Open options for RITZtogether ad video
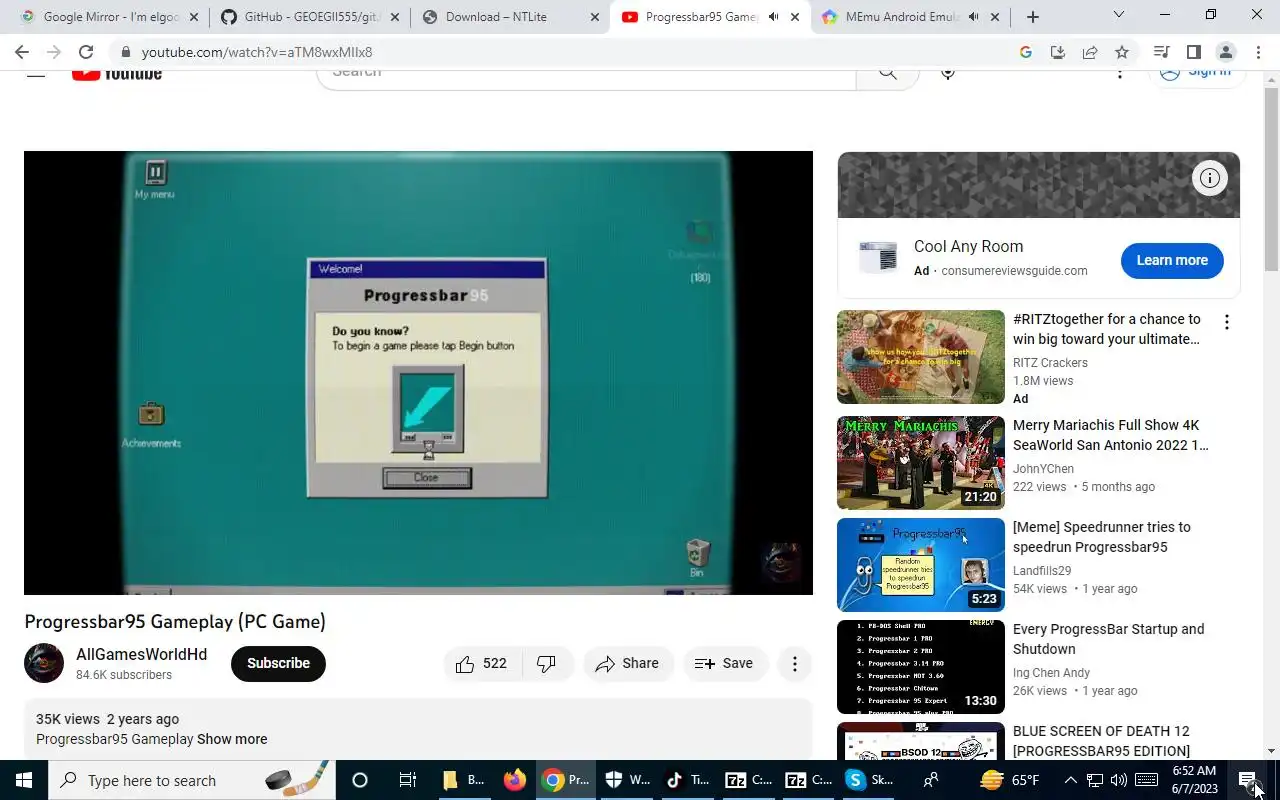The height and width of the screenshot is (800, 1280). pyautogui.click(x=1226, y=322)
